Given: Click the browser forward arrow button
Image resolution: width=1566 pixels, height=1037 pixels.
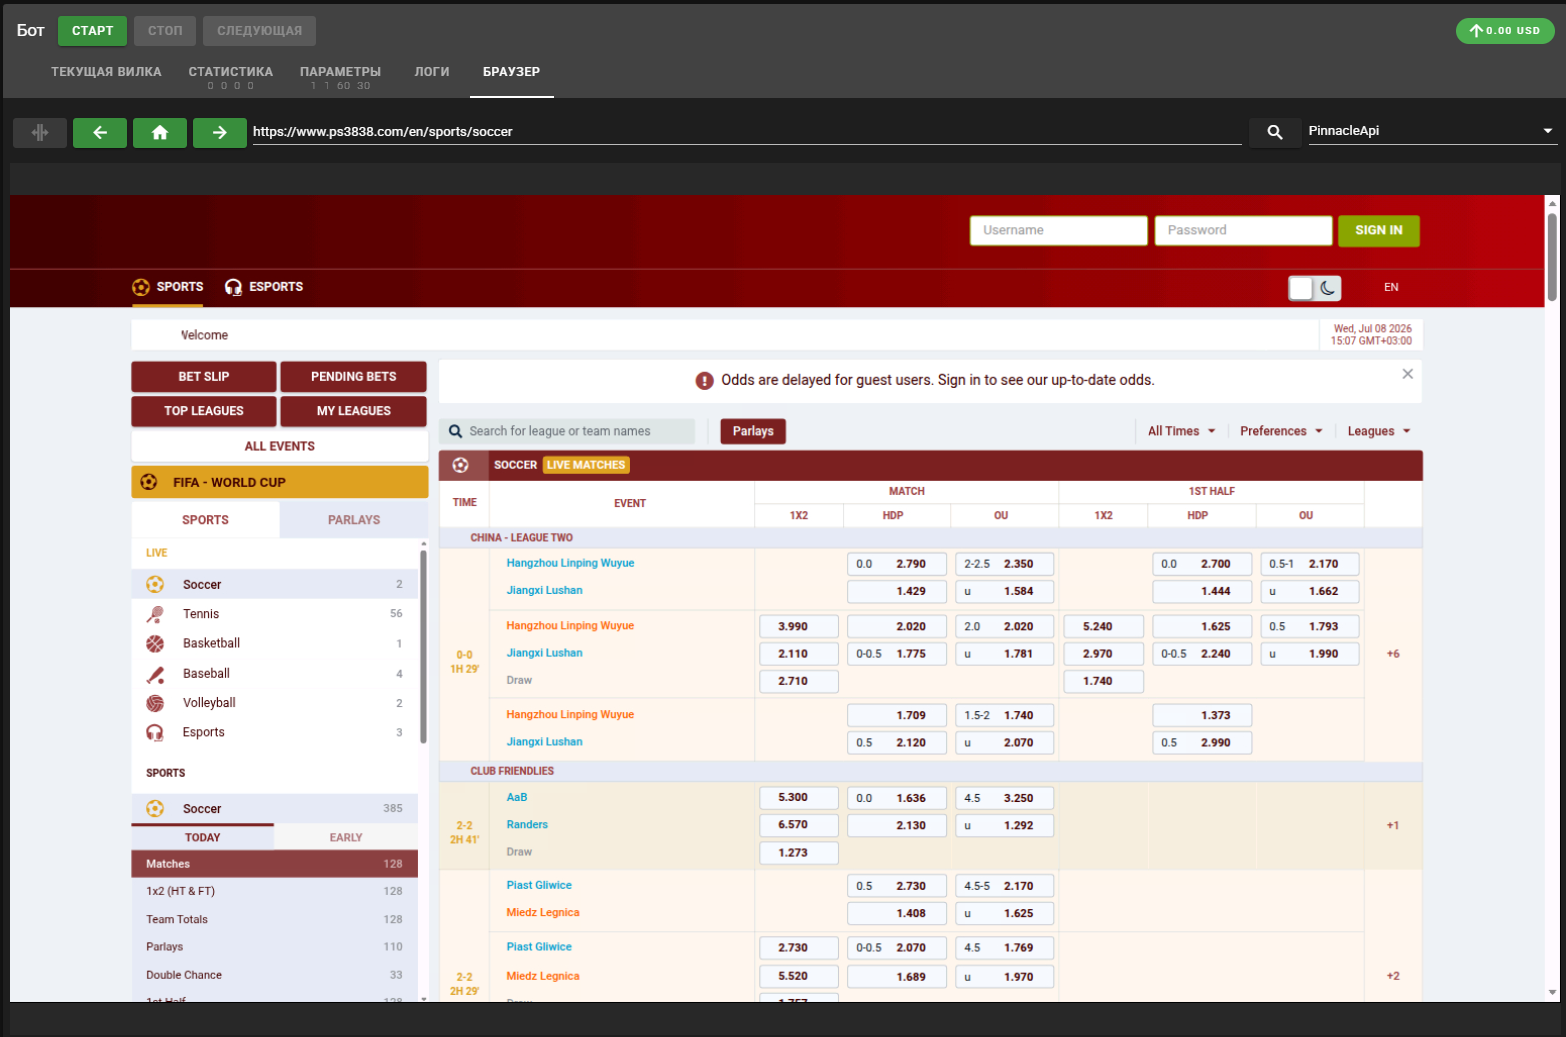Looking at the screenshot, I should point(220,132).
